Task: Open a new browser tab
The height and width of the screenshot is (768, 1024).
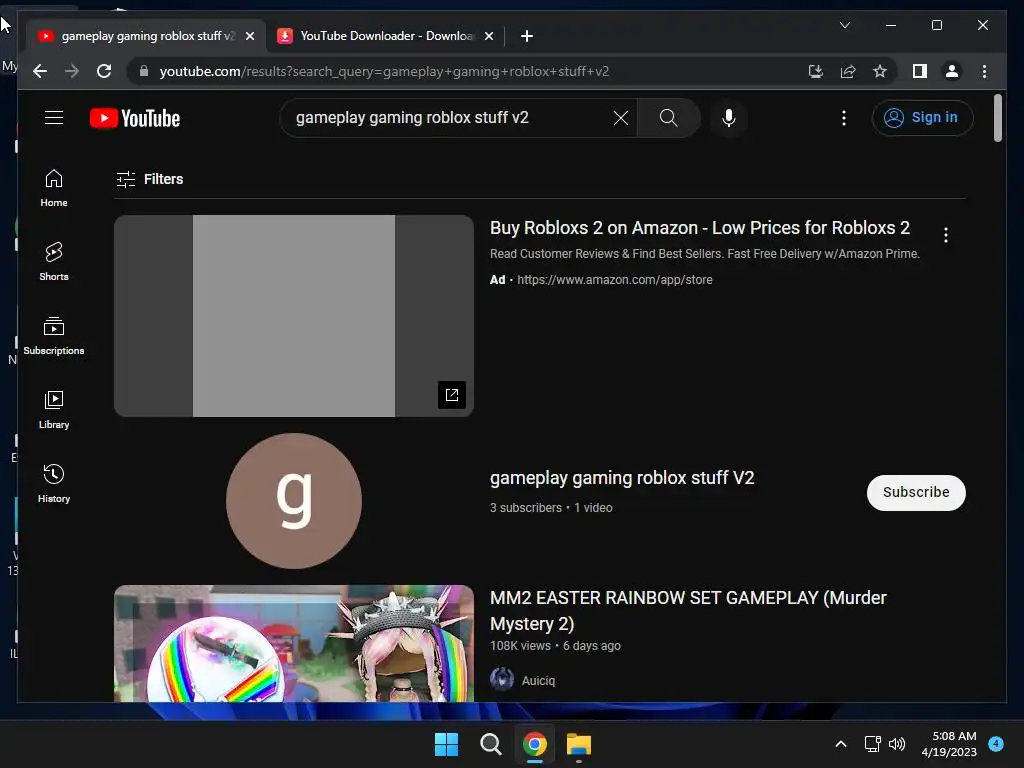Action: coord(526,36)
